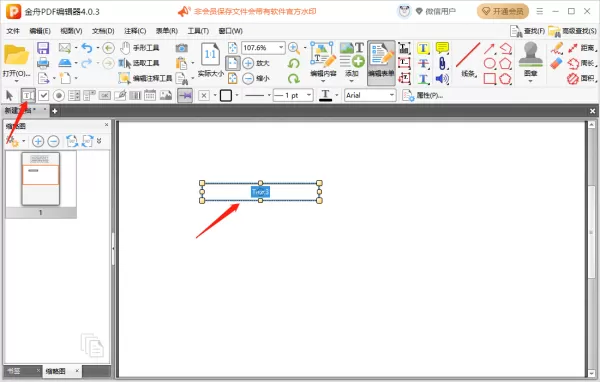Click the fill color swatch with X
Screen dimensions: 600x382
pyautogui.click(x=204, y=95)
